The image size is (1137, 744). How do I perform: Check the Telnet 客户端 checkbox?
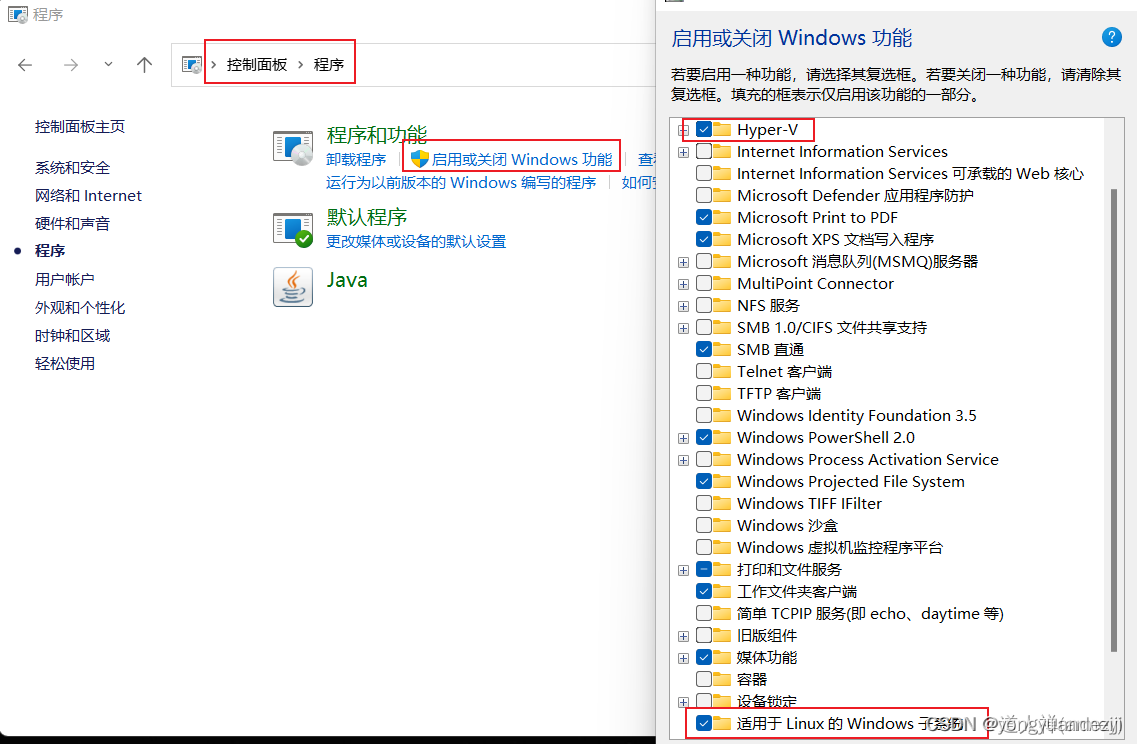[x=703, y=371]
